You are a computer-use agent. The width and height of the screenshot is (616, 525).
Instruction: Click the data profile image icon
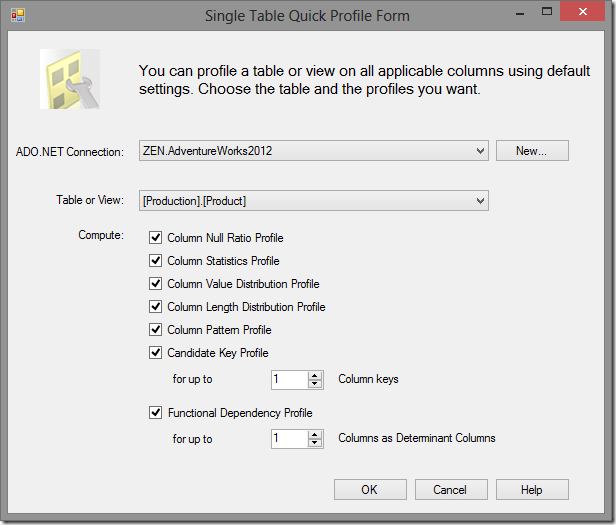[x=67, y=79]
